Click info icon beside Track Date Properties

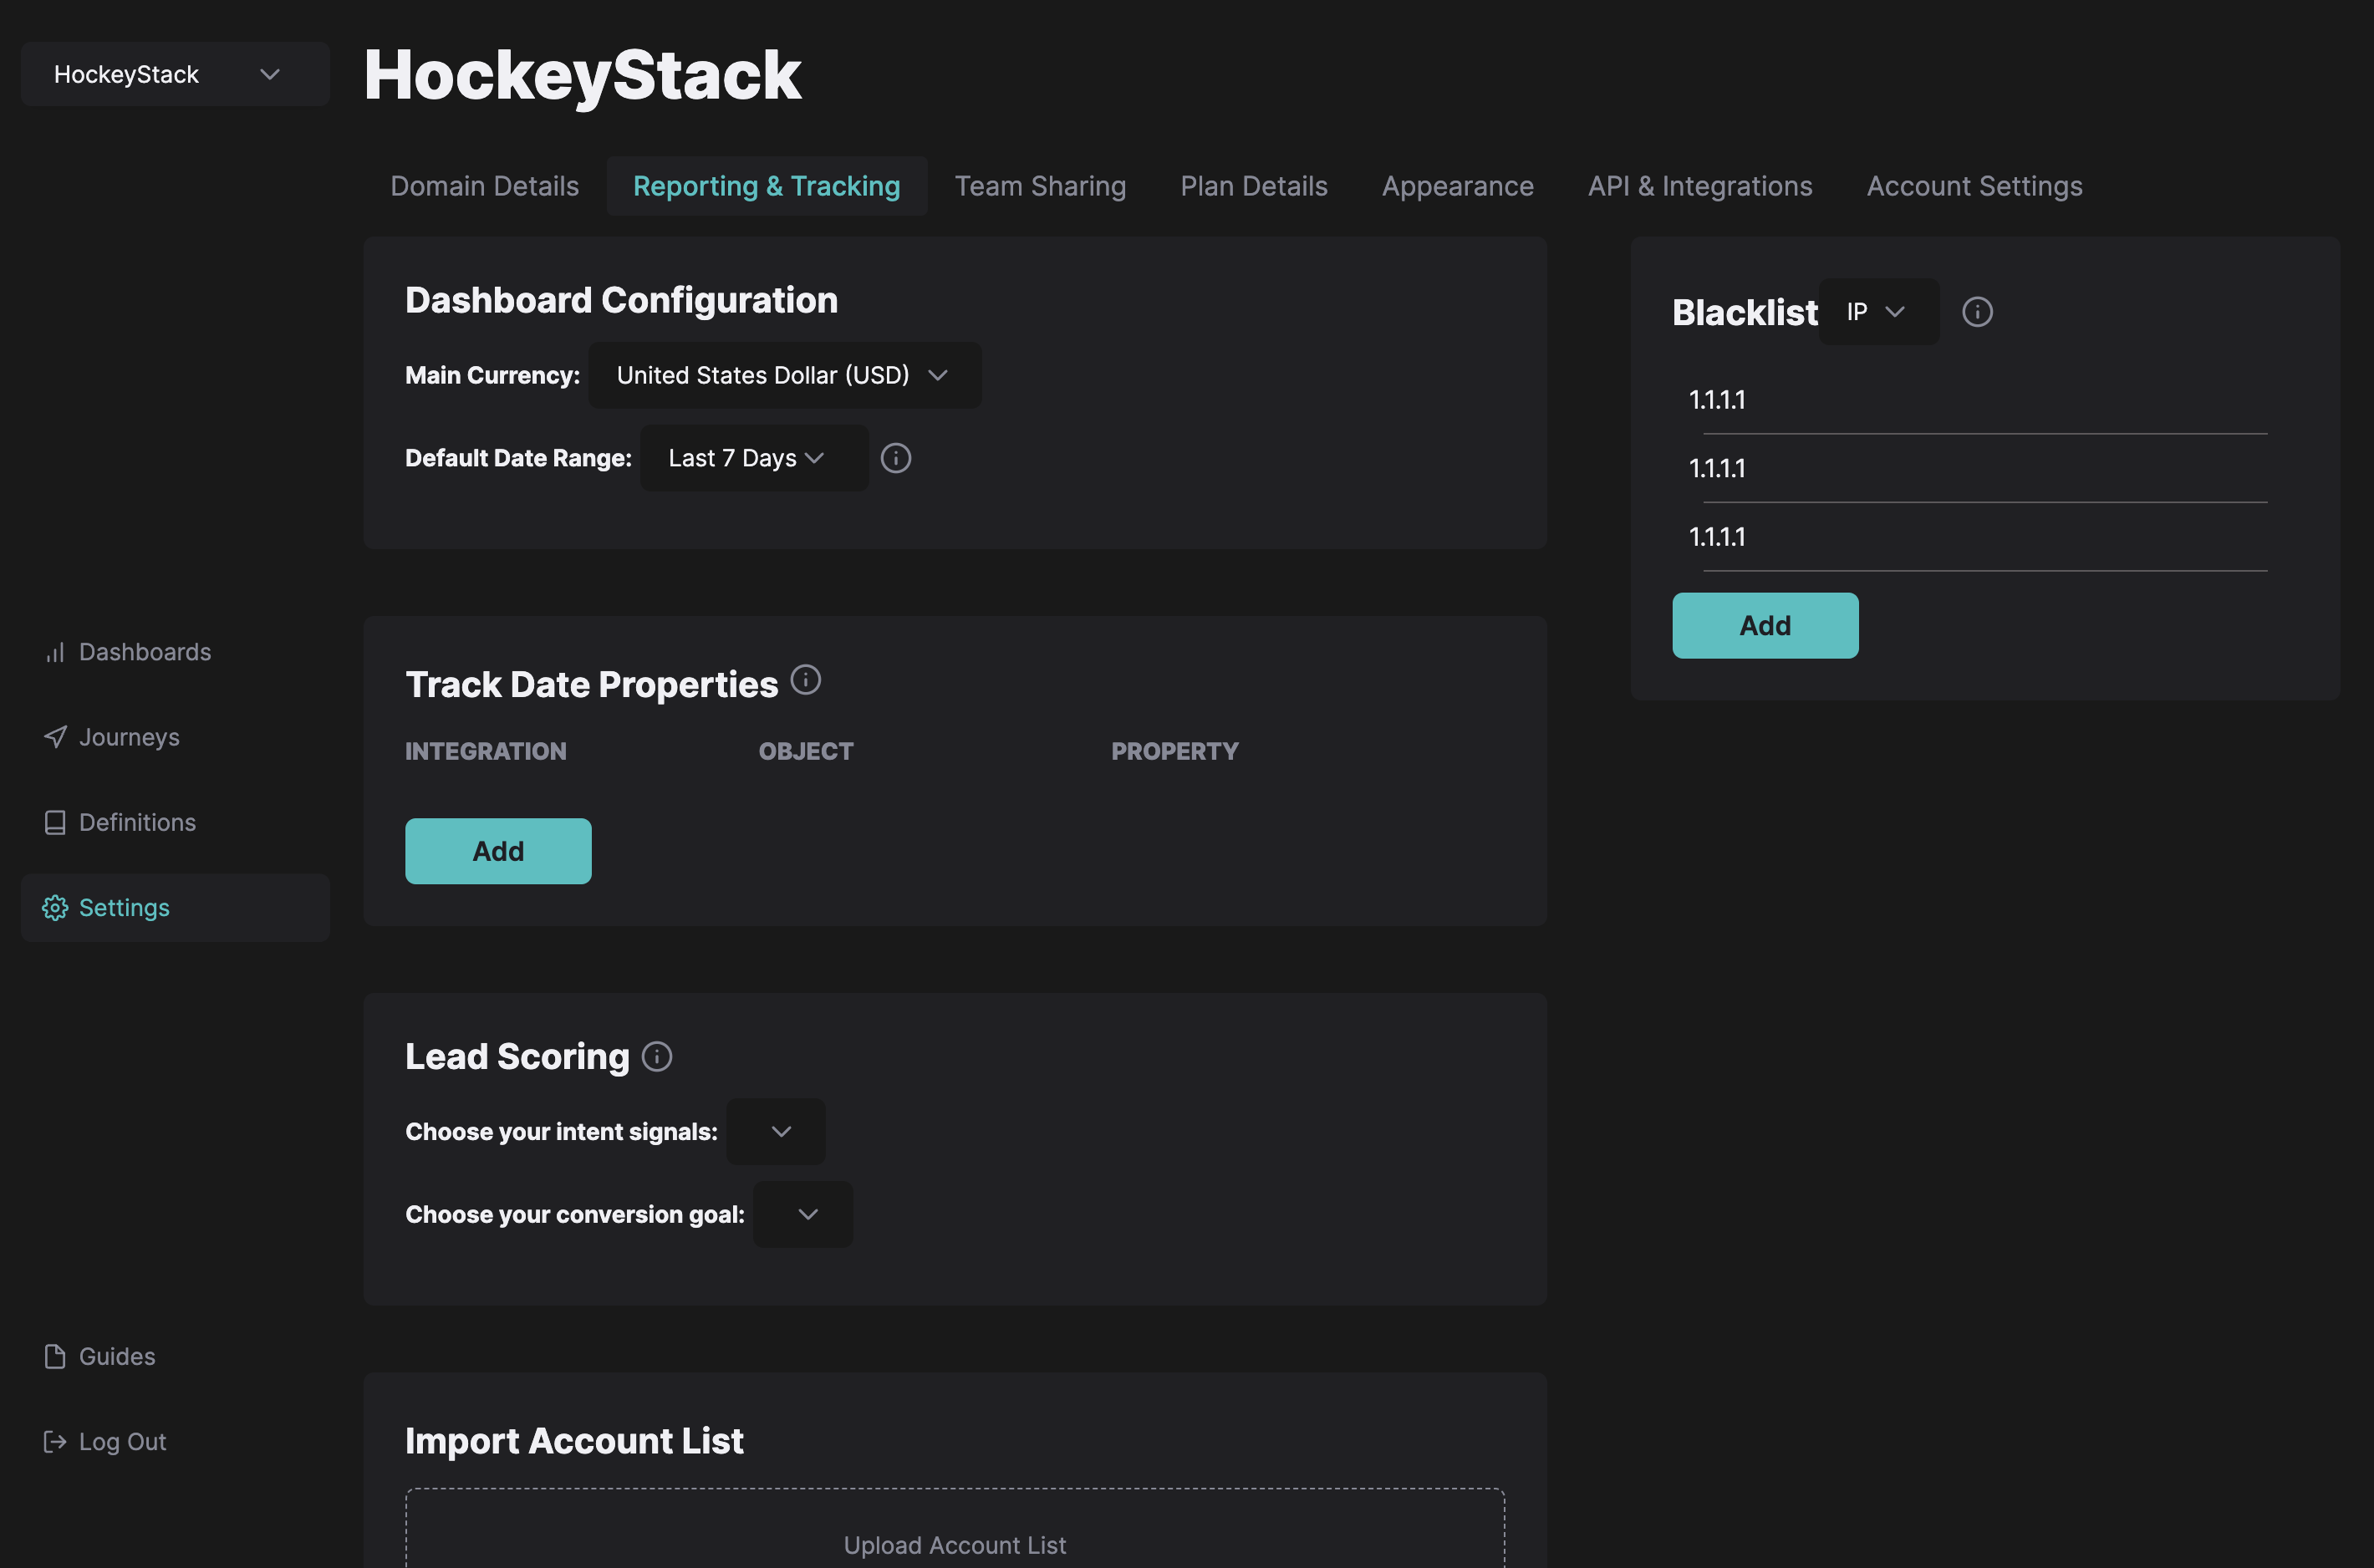pyautogui.click(x=806, y=680)
